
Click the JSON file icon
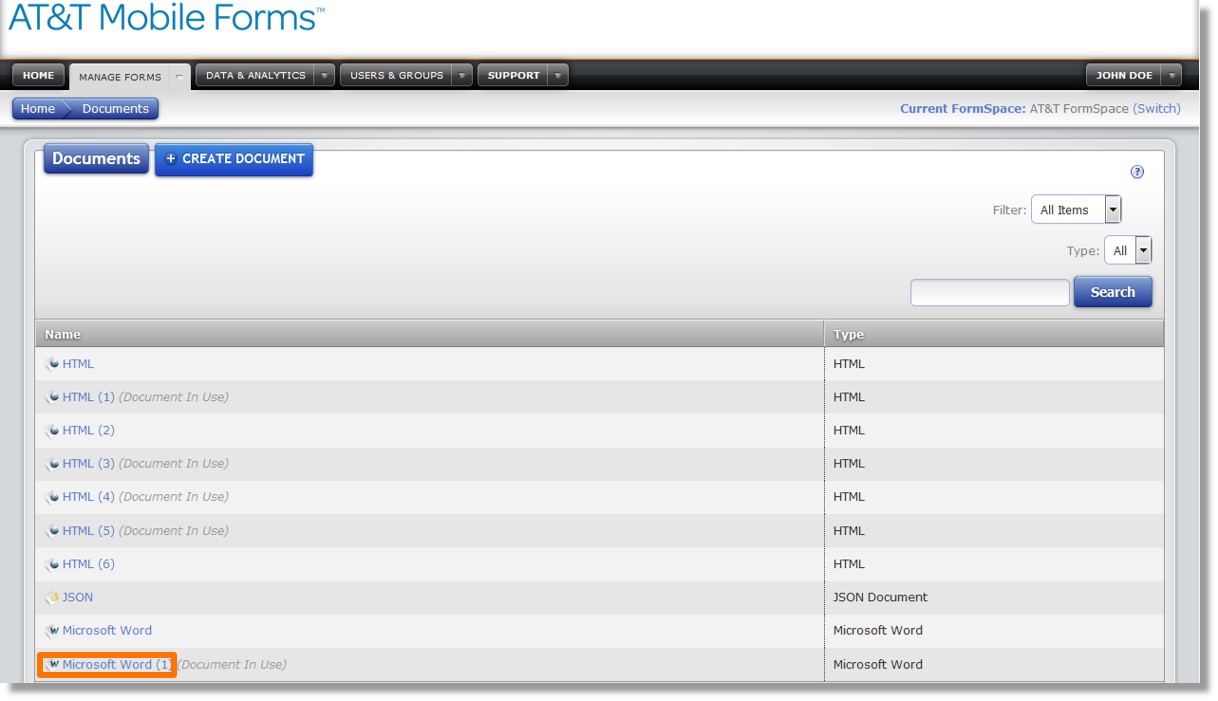pyautogui.click(x=53, y=598)
